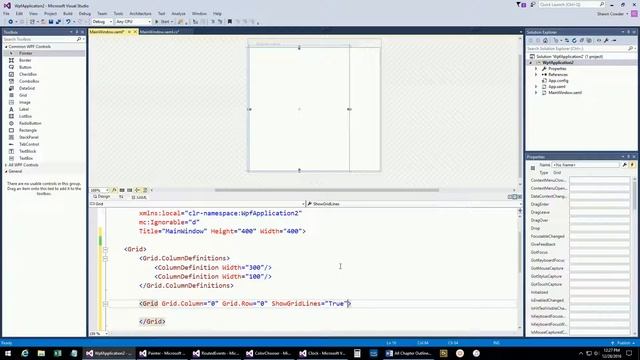640x360 pixels.
Task: Click the Refresh icon in Solution Explorer
Action: pyautogui.click(x=574, y=40)
